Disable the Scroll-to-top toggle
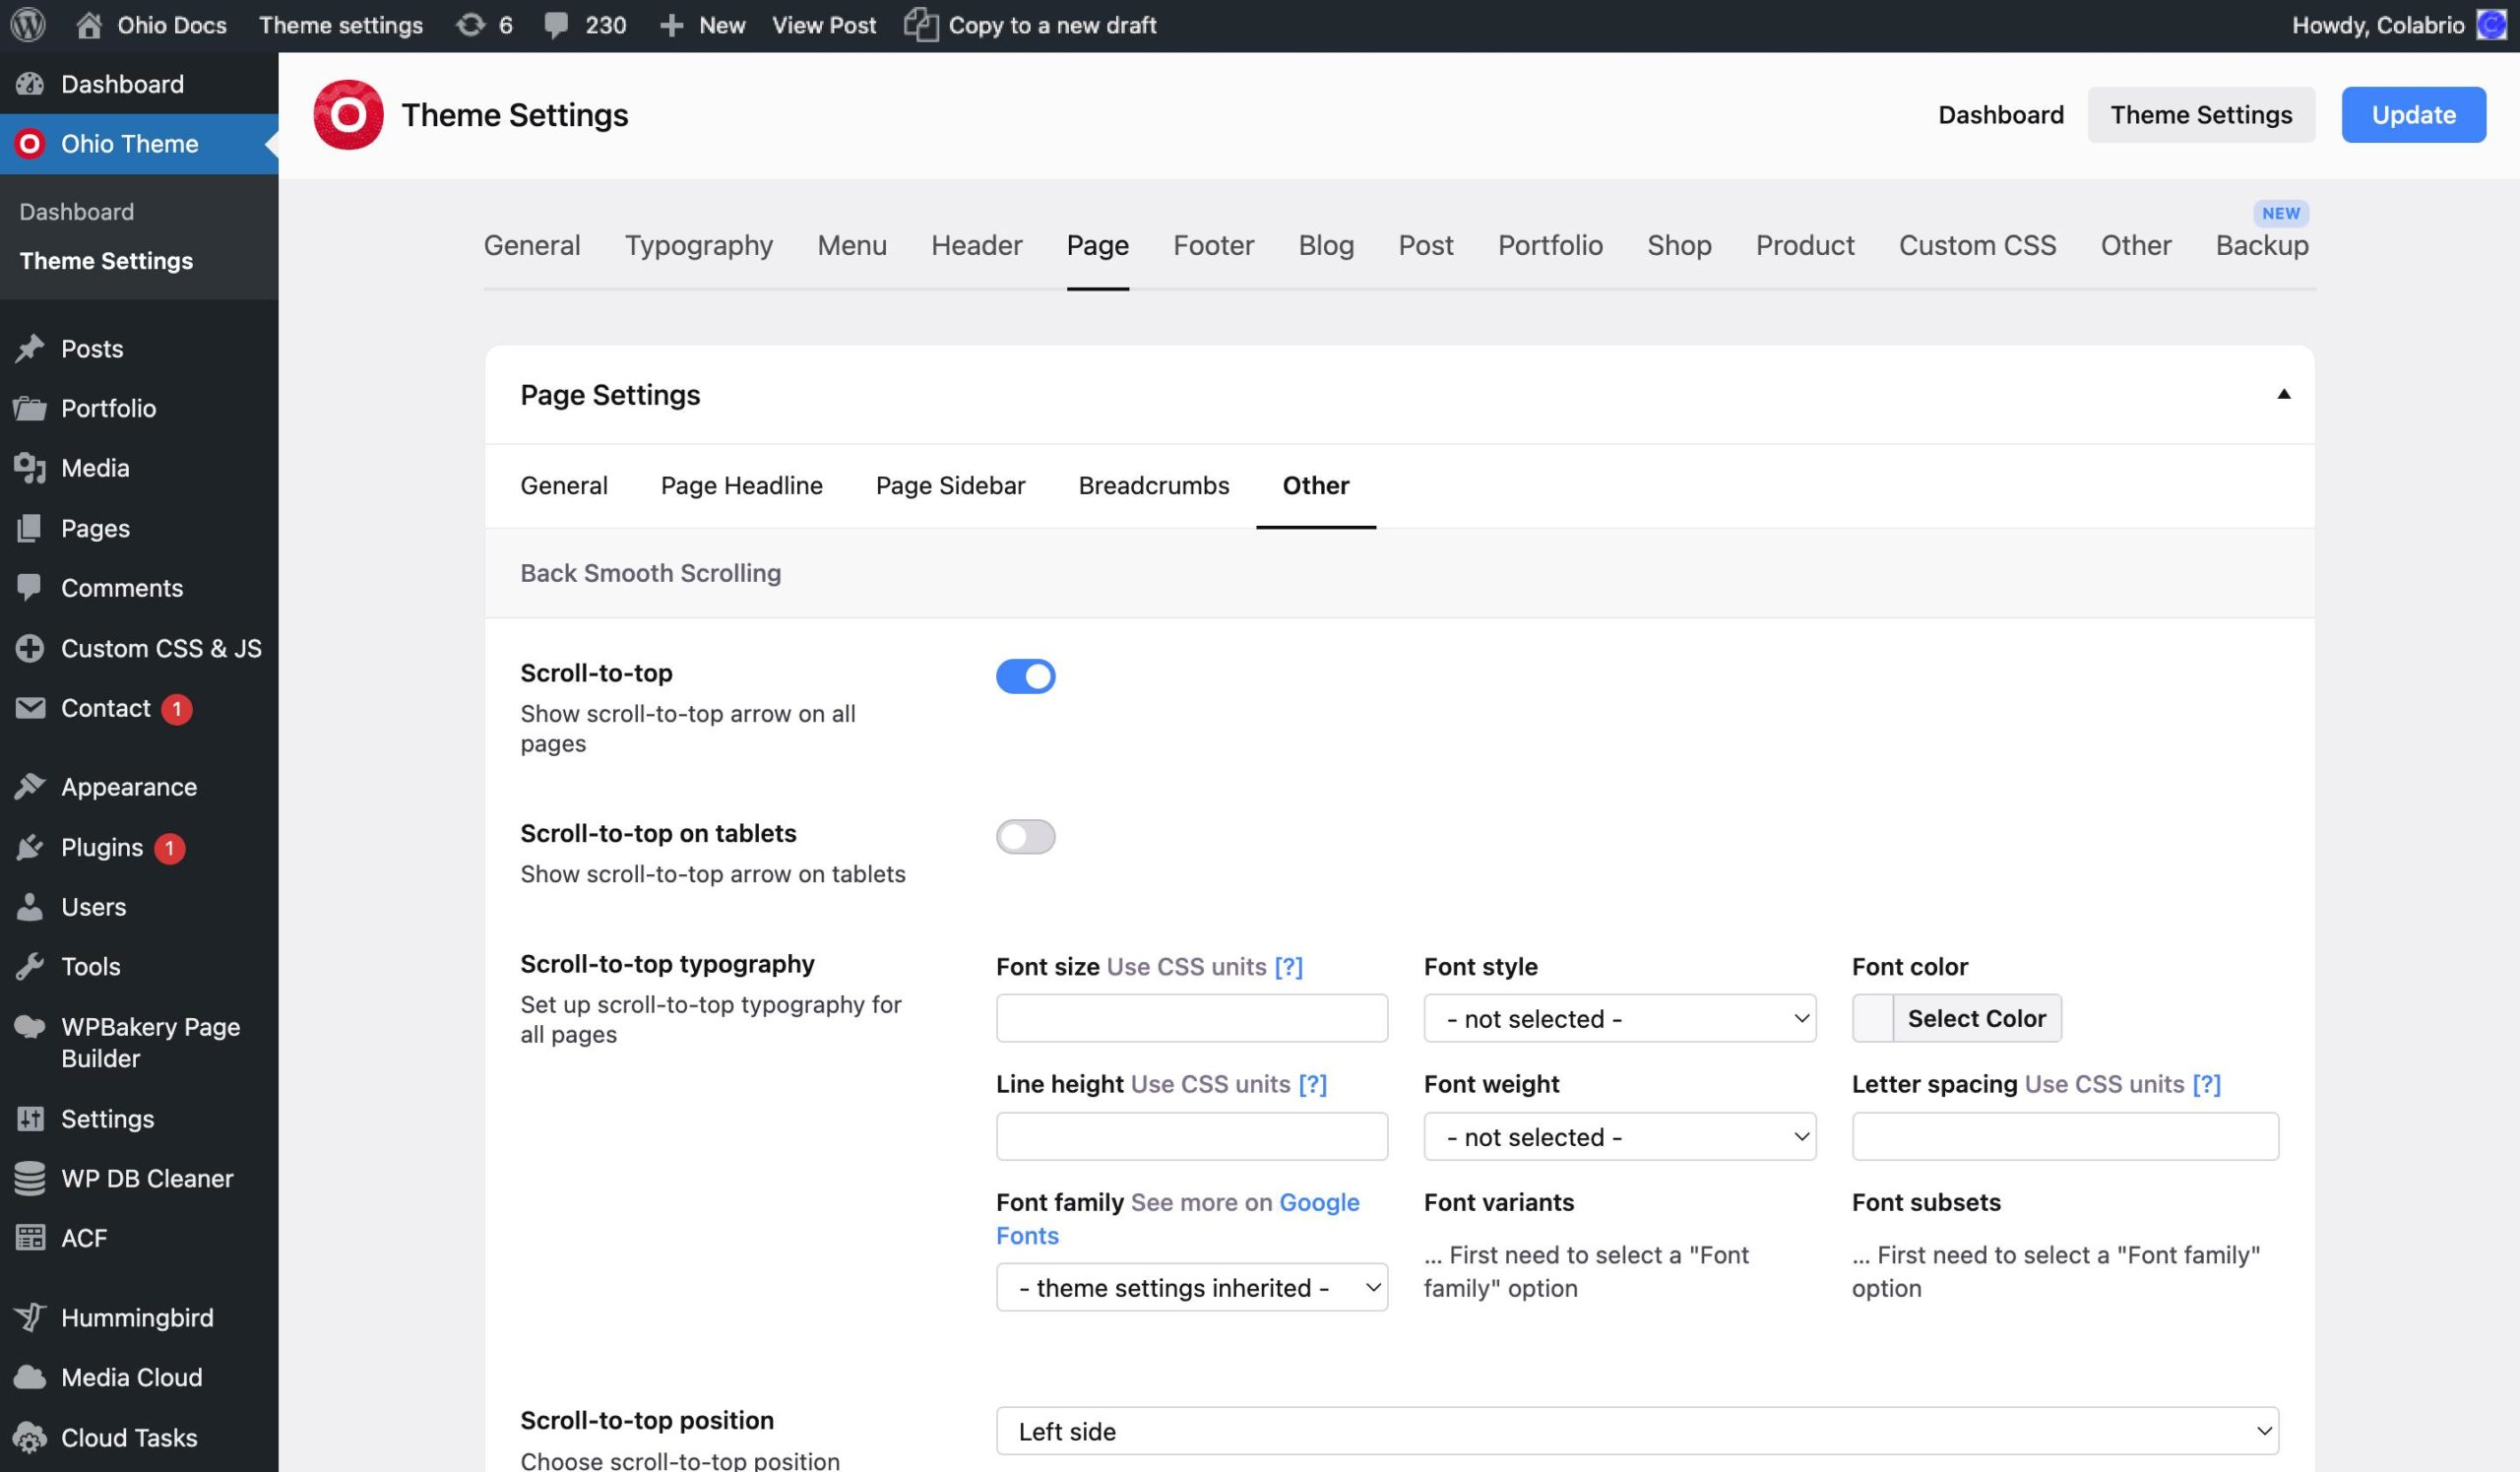This screenshot has height=1472, width=2520. pyautogui.click(x=1025, y=676)
